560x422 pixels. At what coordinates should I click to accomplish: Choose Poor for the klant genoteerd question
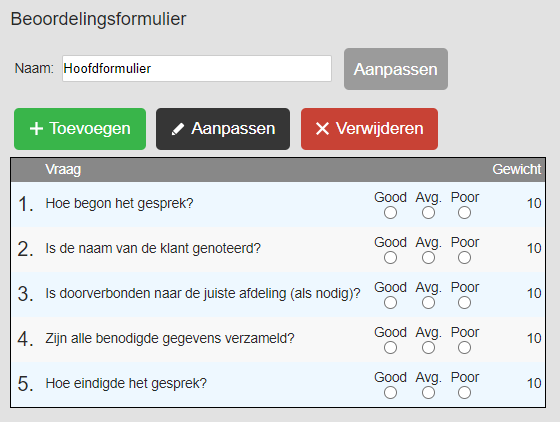point(464,258)
